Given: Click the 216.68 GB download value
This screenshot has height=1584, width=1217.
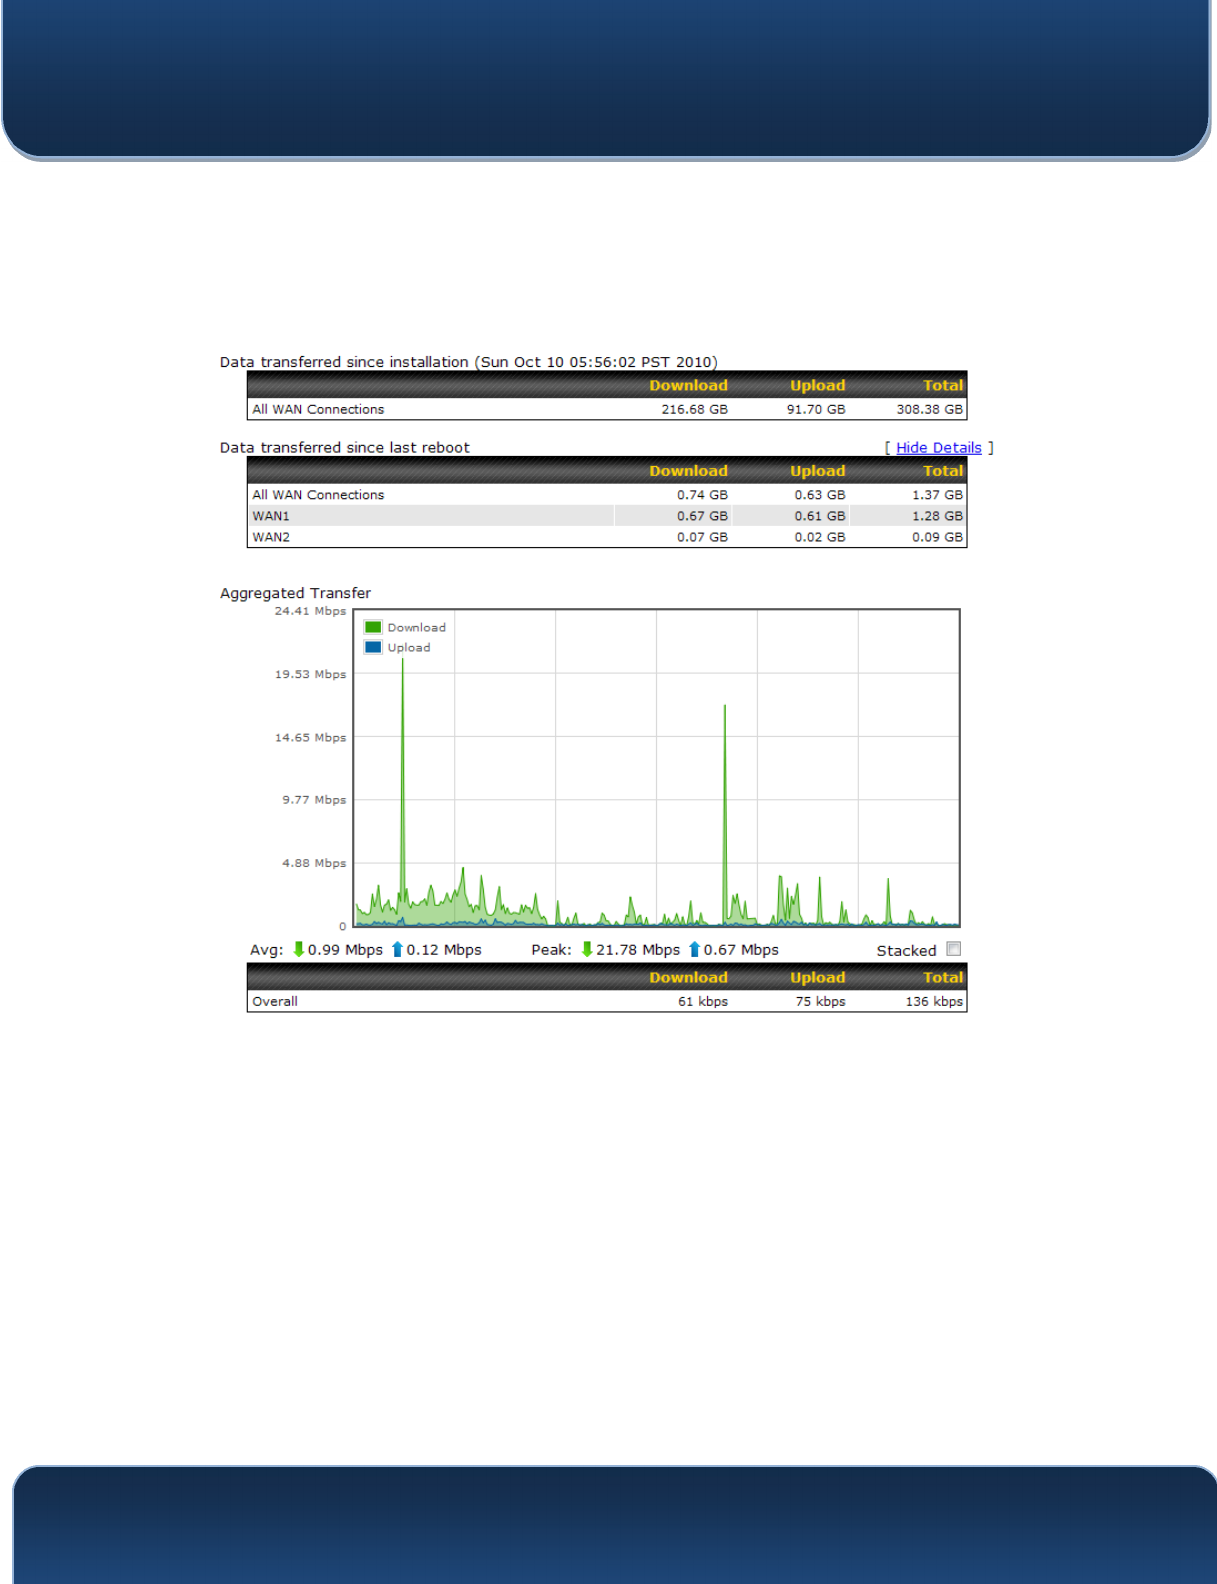Looking at the screenshot, I should point(694,409).
